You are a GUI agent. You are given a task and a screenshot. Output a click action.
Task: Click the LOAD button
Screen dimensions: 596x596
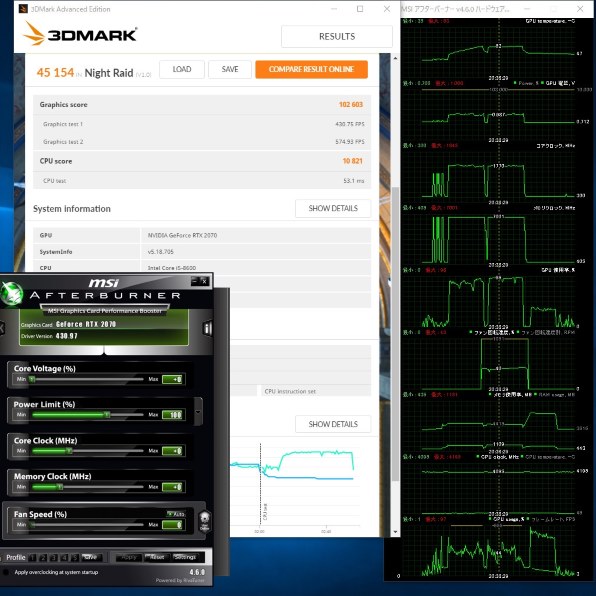click(x=182, y=69)
